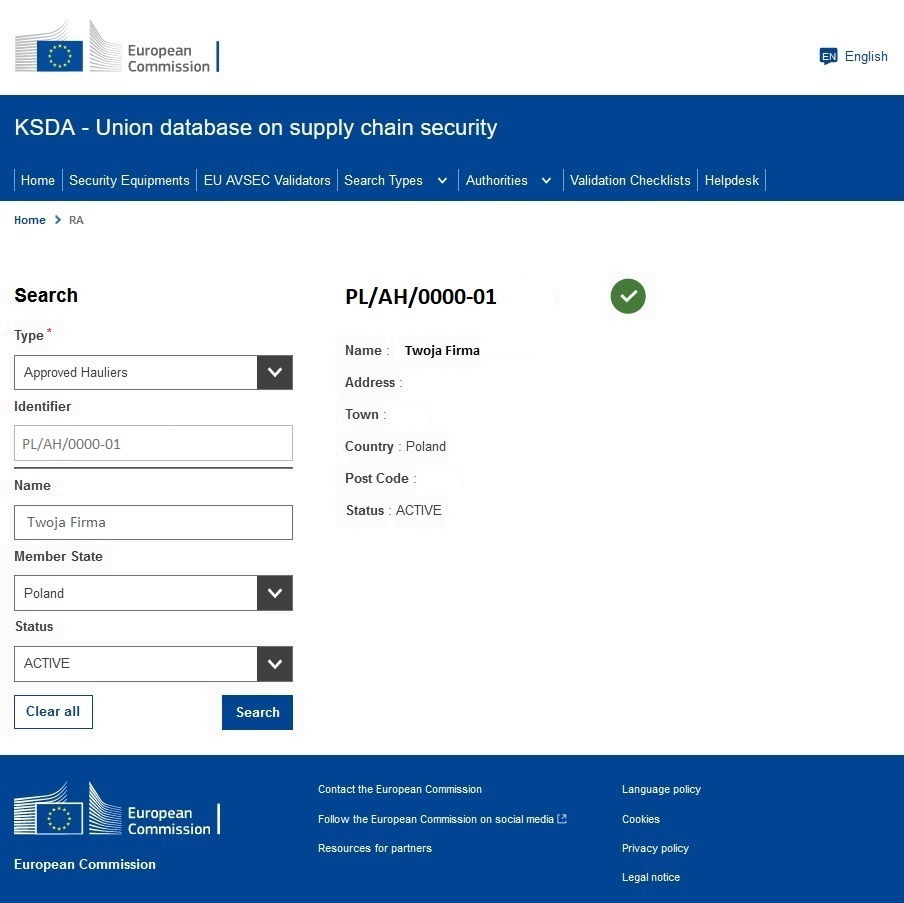Open the Privacy policy footer link
The height and width of the screenshot is (903, 904).
coord(655,848)
